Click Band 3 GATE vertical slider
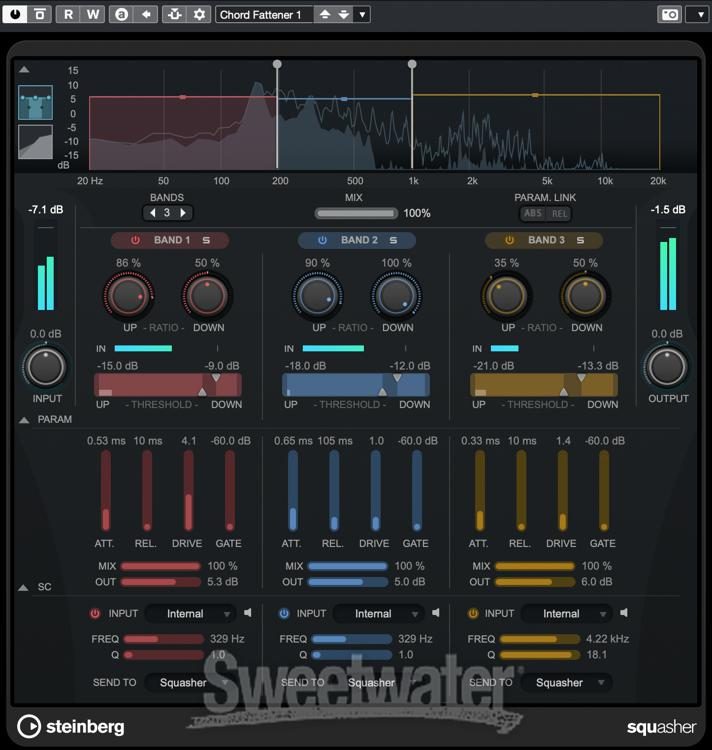Screen dimensions: 712x750 (604, 491)
